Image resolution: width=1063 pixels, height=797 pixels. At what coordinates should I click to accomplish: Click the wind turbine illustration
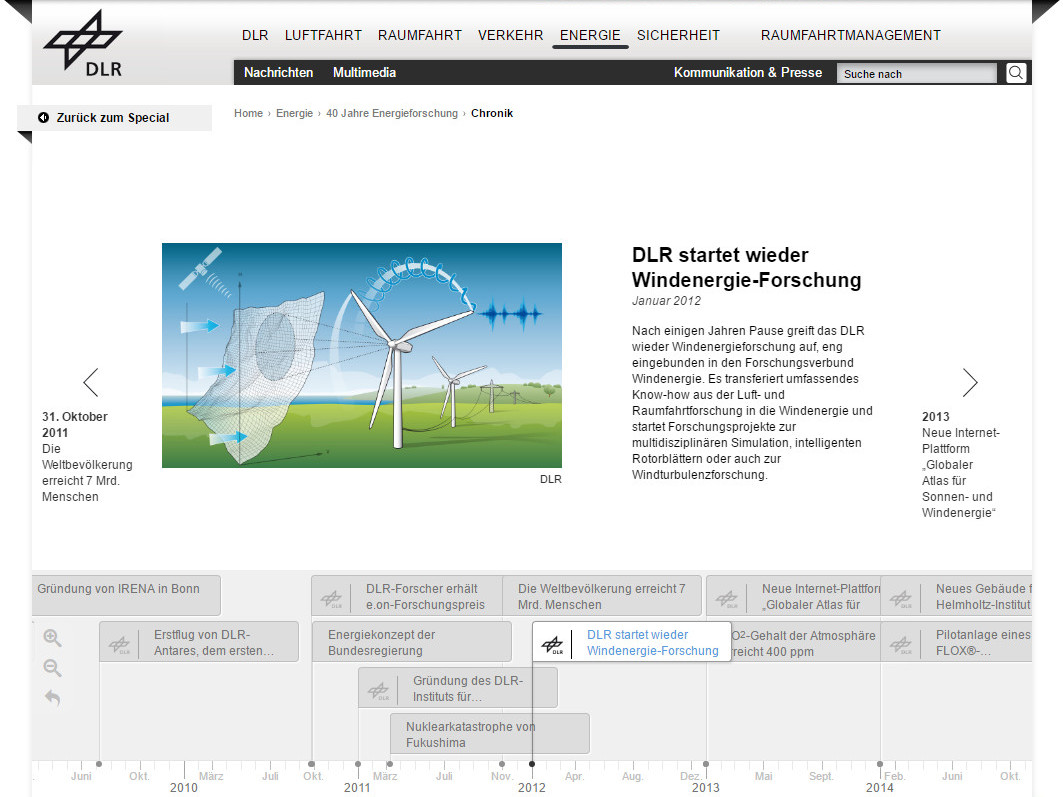point(361,355)
